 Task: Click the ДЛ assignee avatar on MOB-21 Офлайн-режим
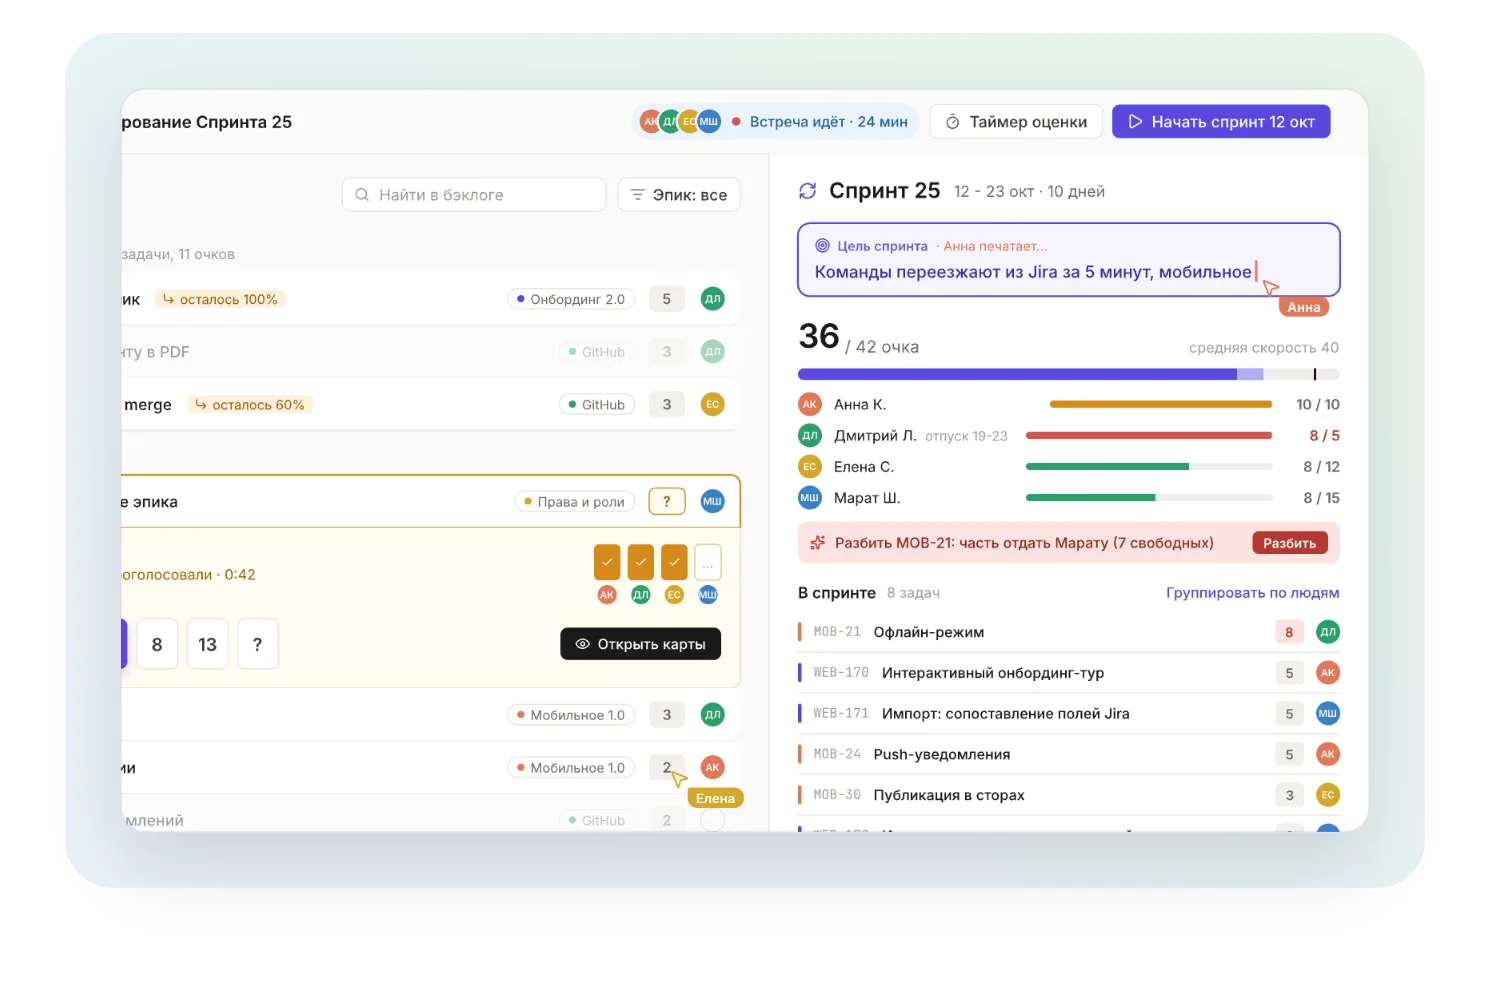[1327, 632]
